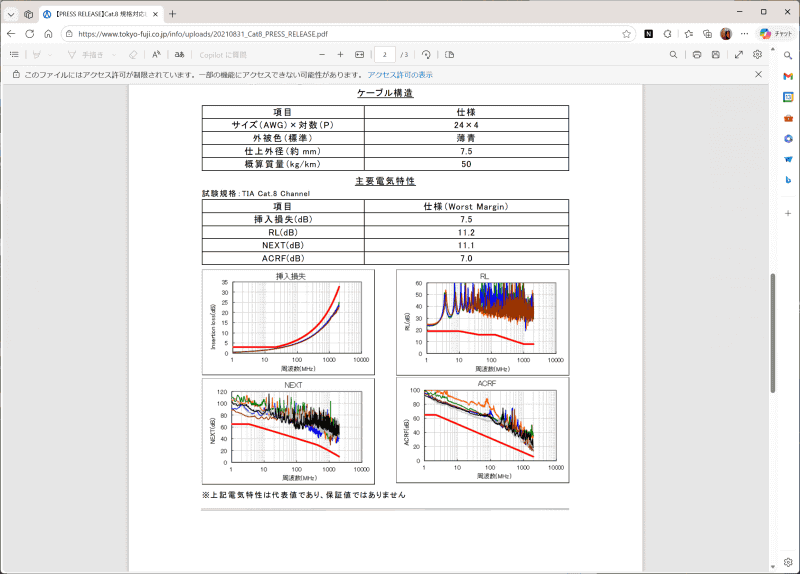This screenshot has height=574, width=800.
Task: Click the 挿入損失 chart
Action: pos(288,322)
